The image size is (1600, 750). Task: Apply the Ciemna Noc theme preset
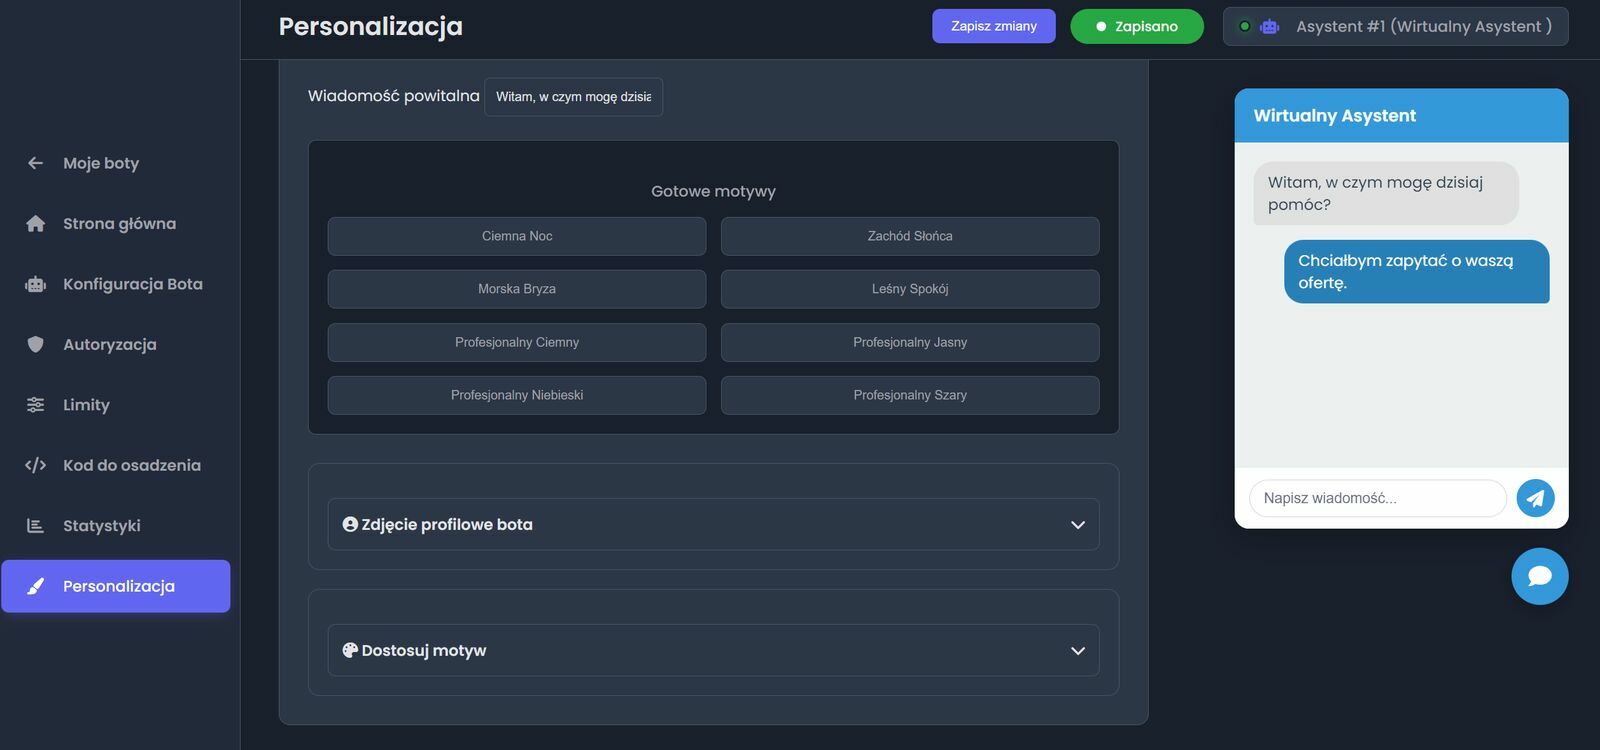point(517,236)
